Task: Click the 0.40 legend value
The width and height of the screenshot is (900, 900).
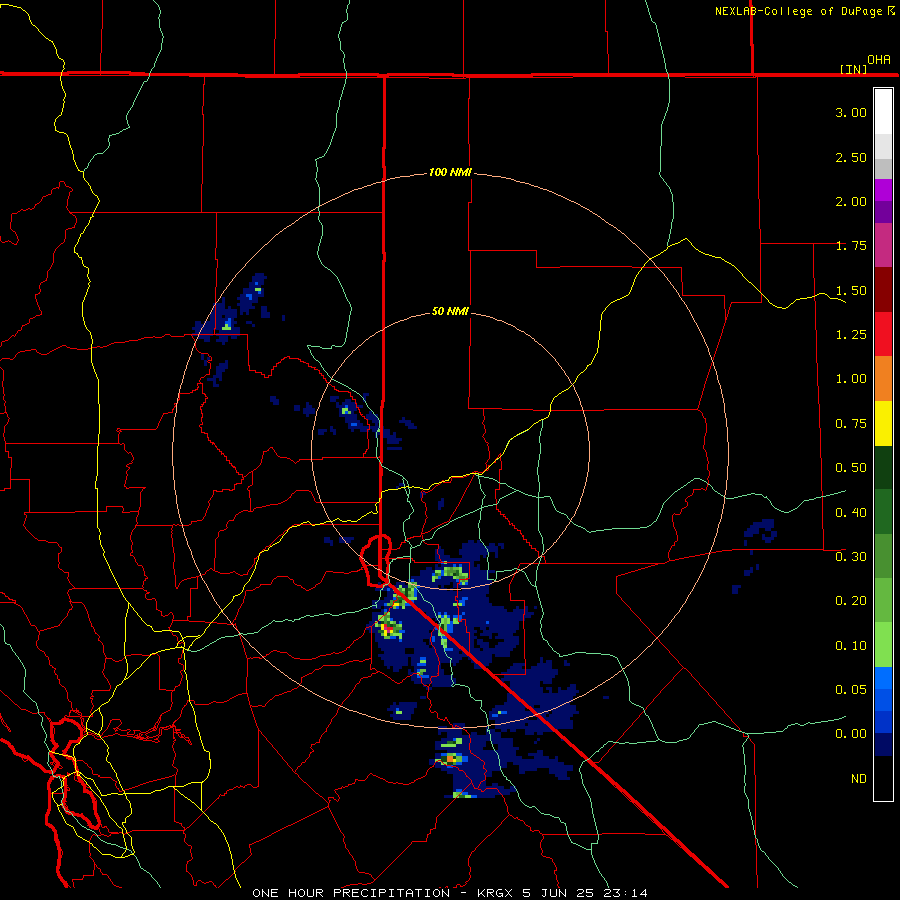Action: (x=851, y=512)
